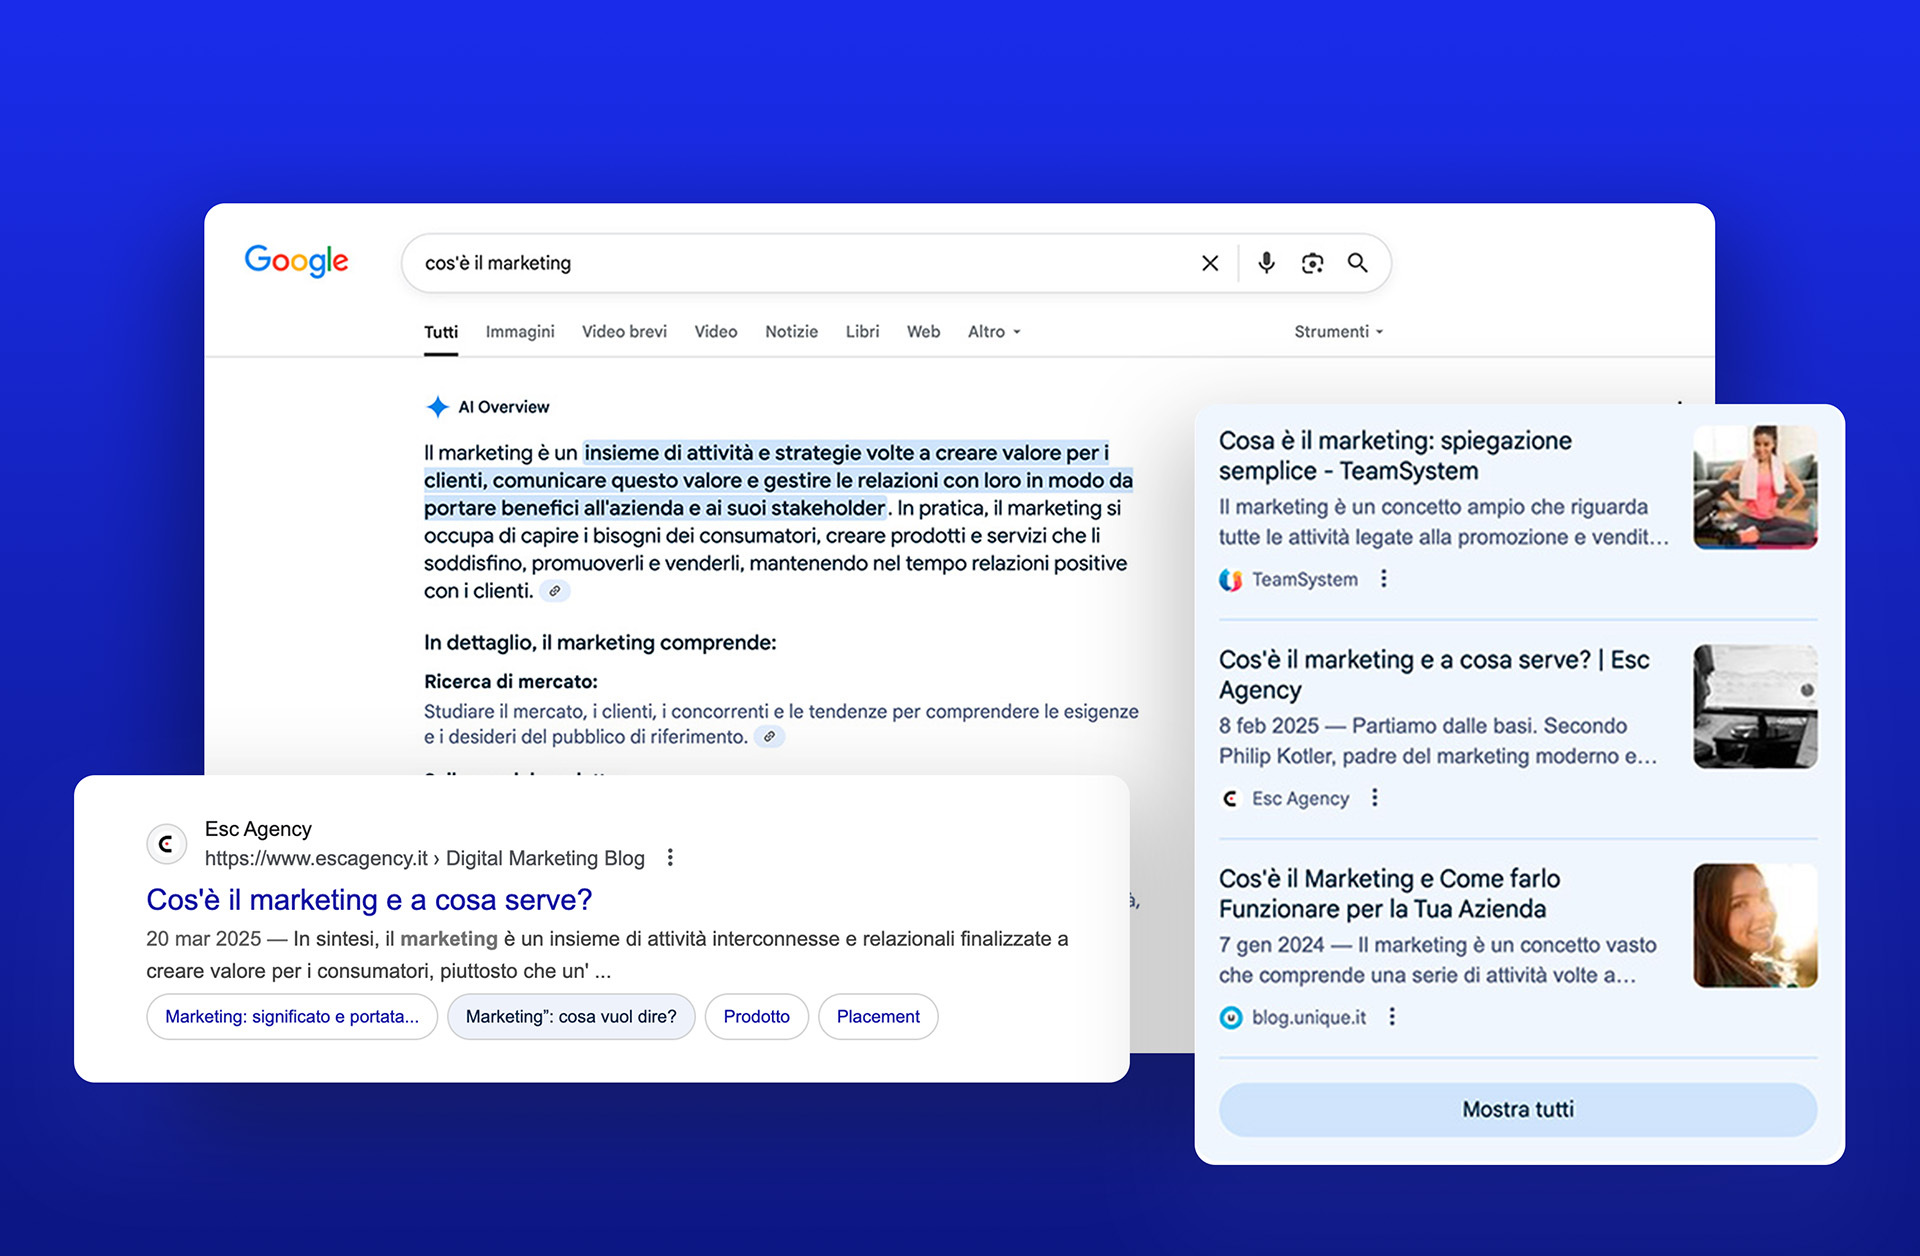Screen dimensions: 1920x1256
Task: Open the three-dot menu next to blog.unique.it
Action: tap(1392, 1017)
